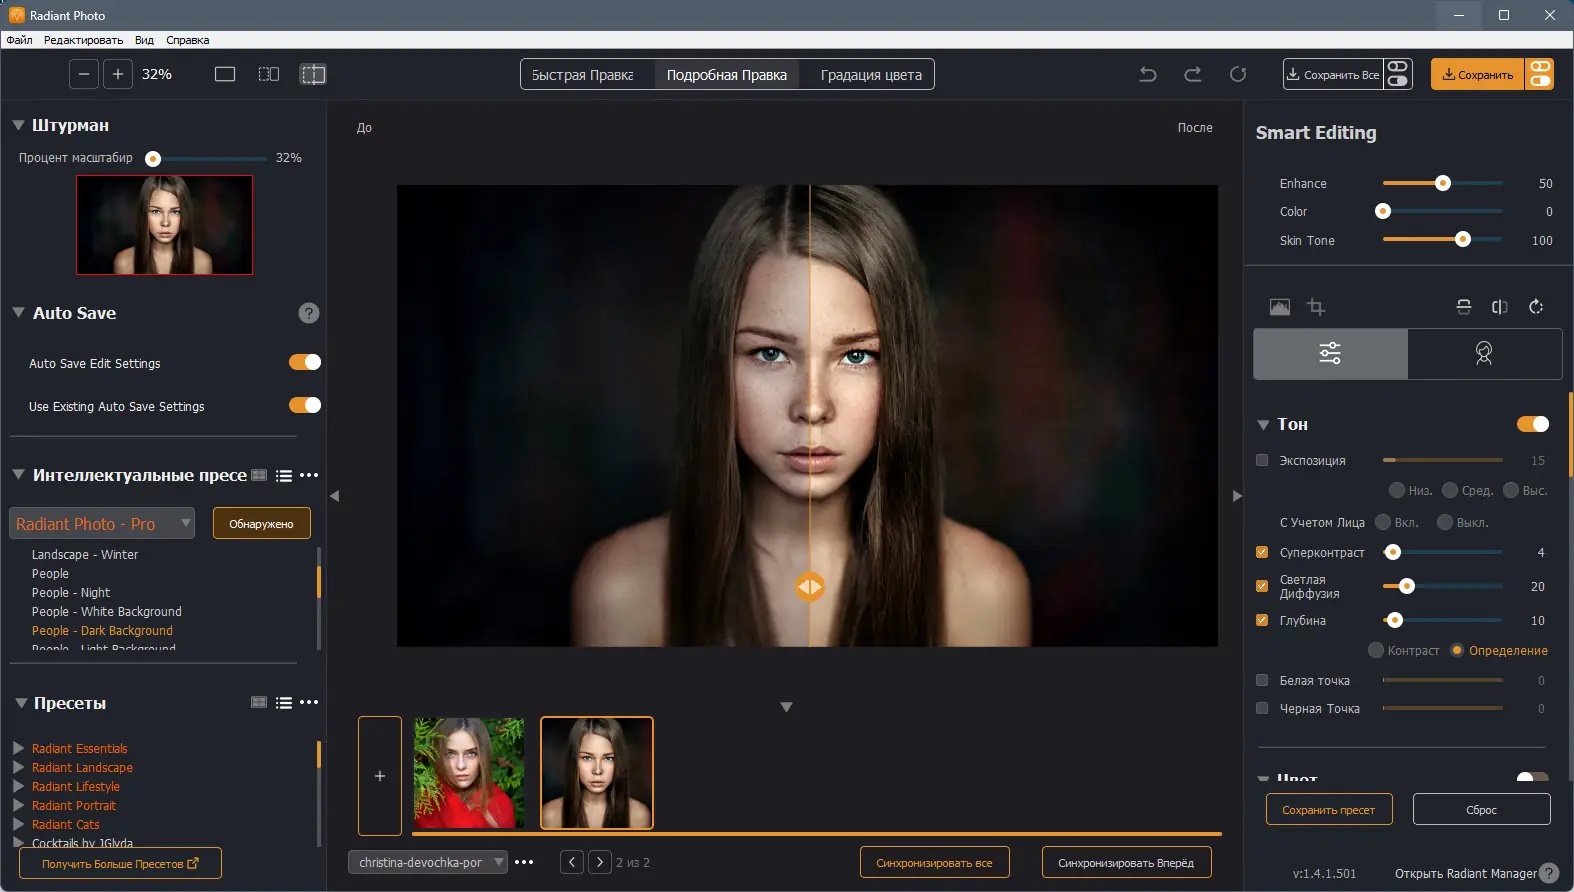Screen dimensions: 1574x892
Task: Open the Редактировать menu
Action: pos(83,40)
